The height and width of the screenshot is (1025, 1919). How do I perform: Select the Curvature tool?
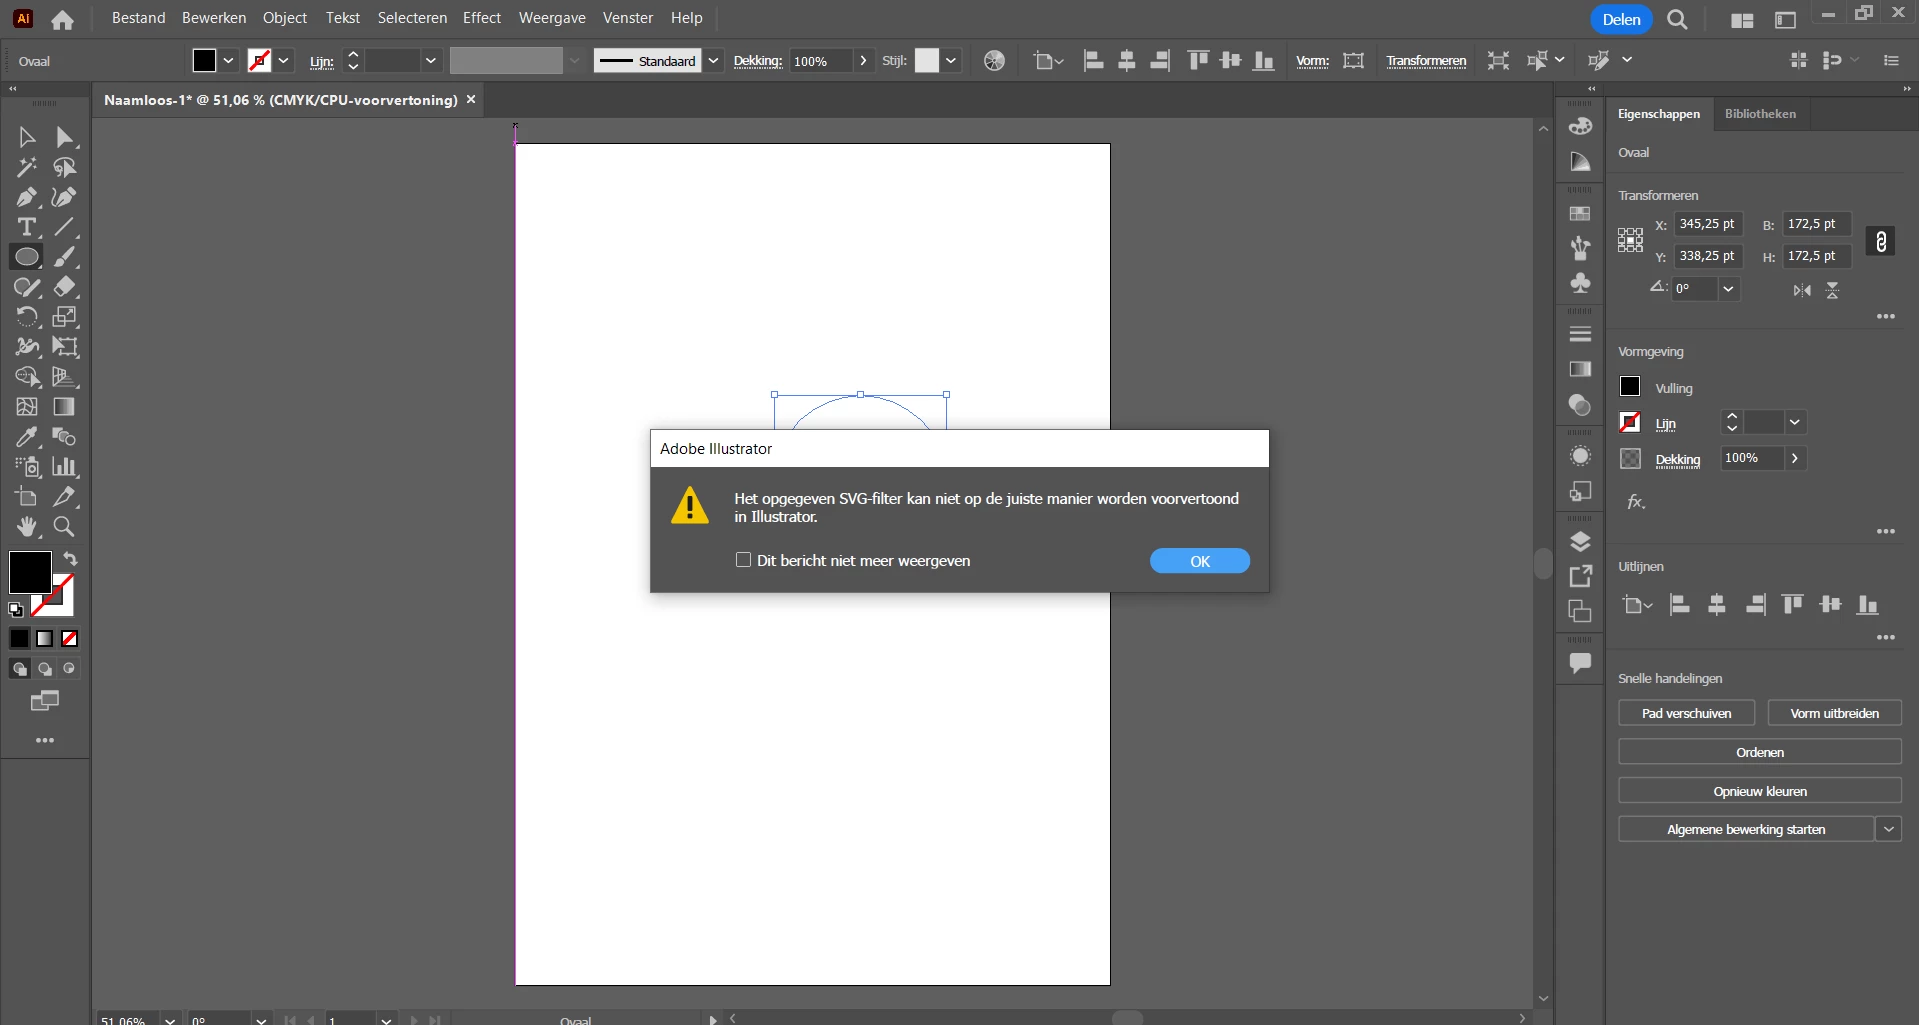(x=65, y=197)
